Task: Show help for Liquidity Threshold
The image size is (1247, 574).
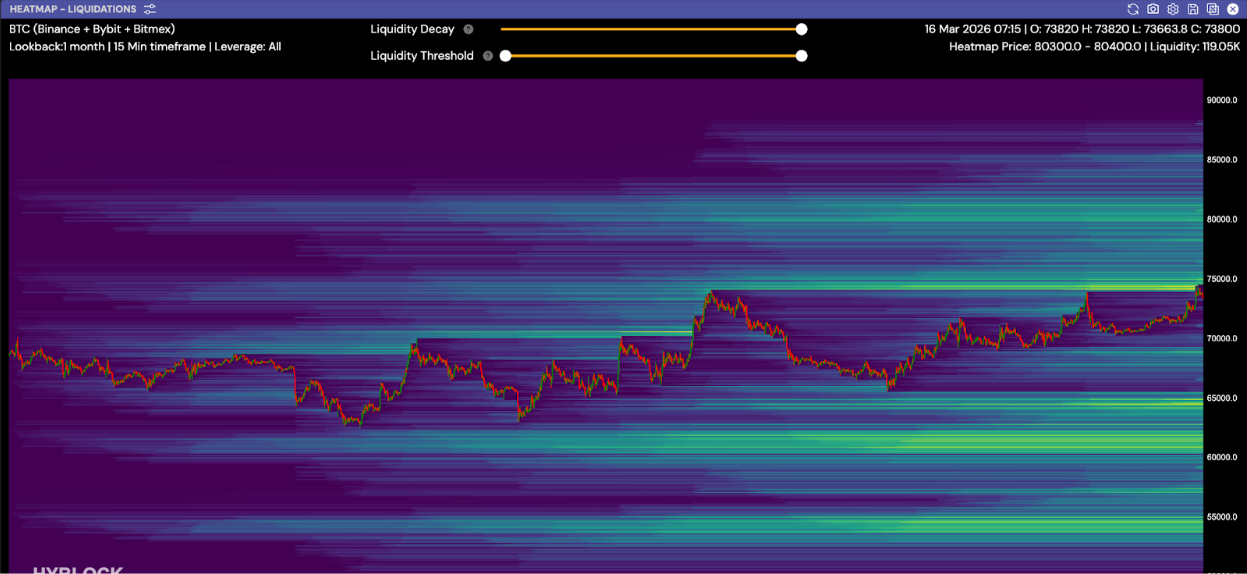Action: (488, 56)
